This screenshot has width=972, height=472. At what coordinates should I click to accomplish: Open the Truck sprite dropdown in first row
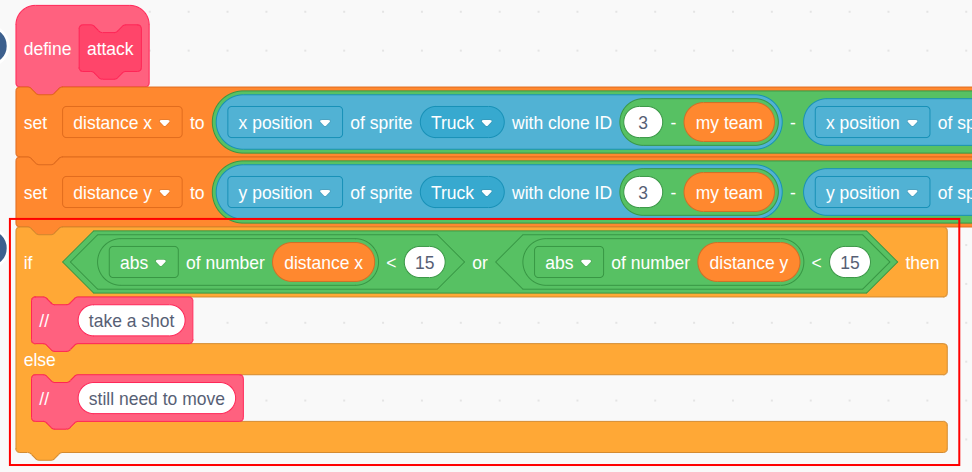[x=462, y=123]
